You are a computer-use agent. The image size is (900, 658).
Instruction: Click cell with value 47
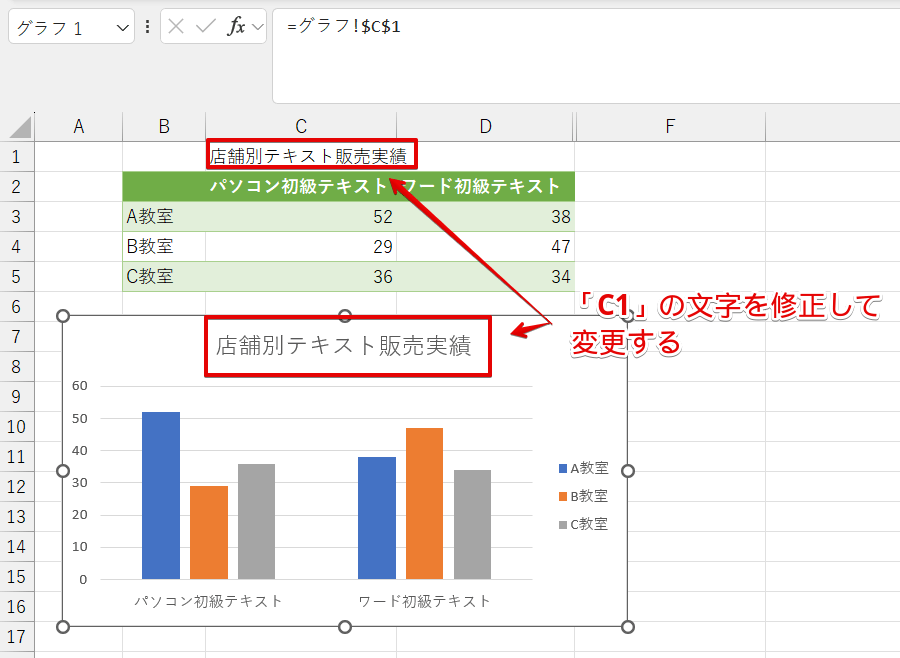[486, 246]
